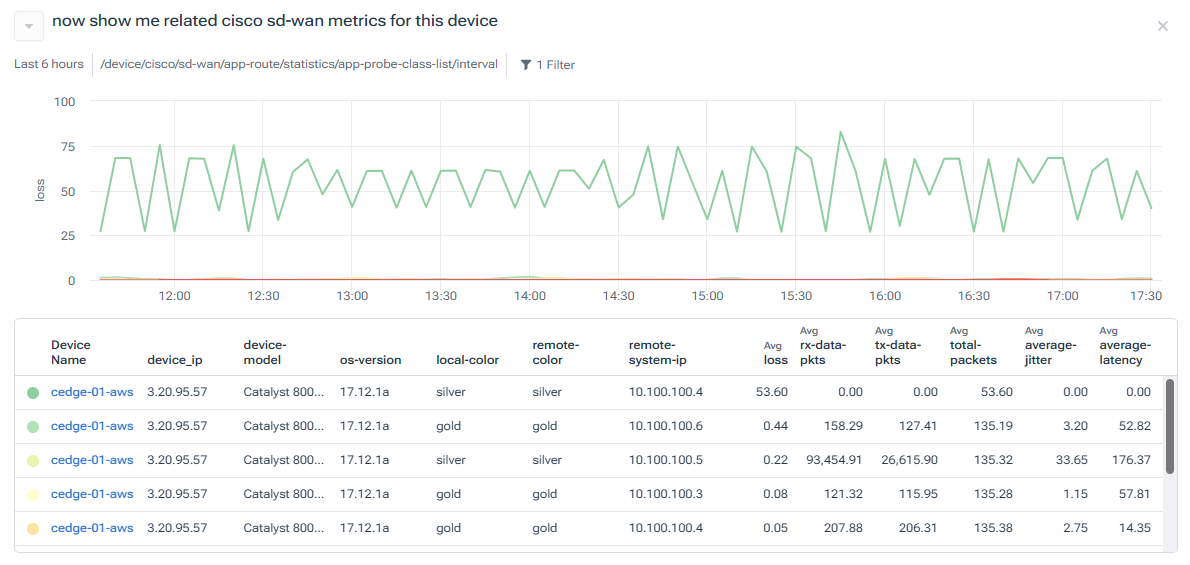Close the query result panel

point(1162,27)
